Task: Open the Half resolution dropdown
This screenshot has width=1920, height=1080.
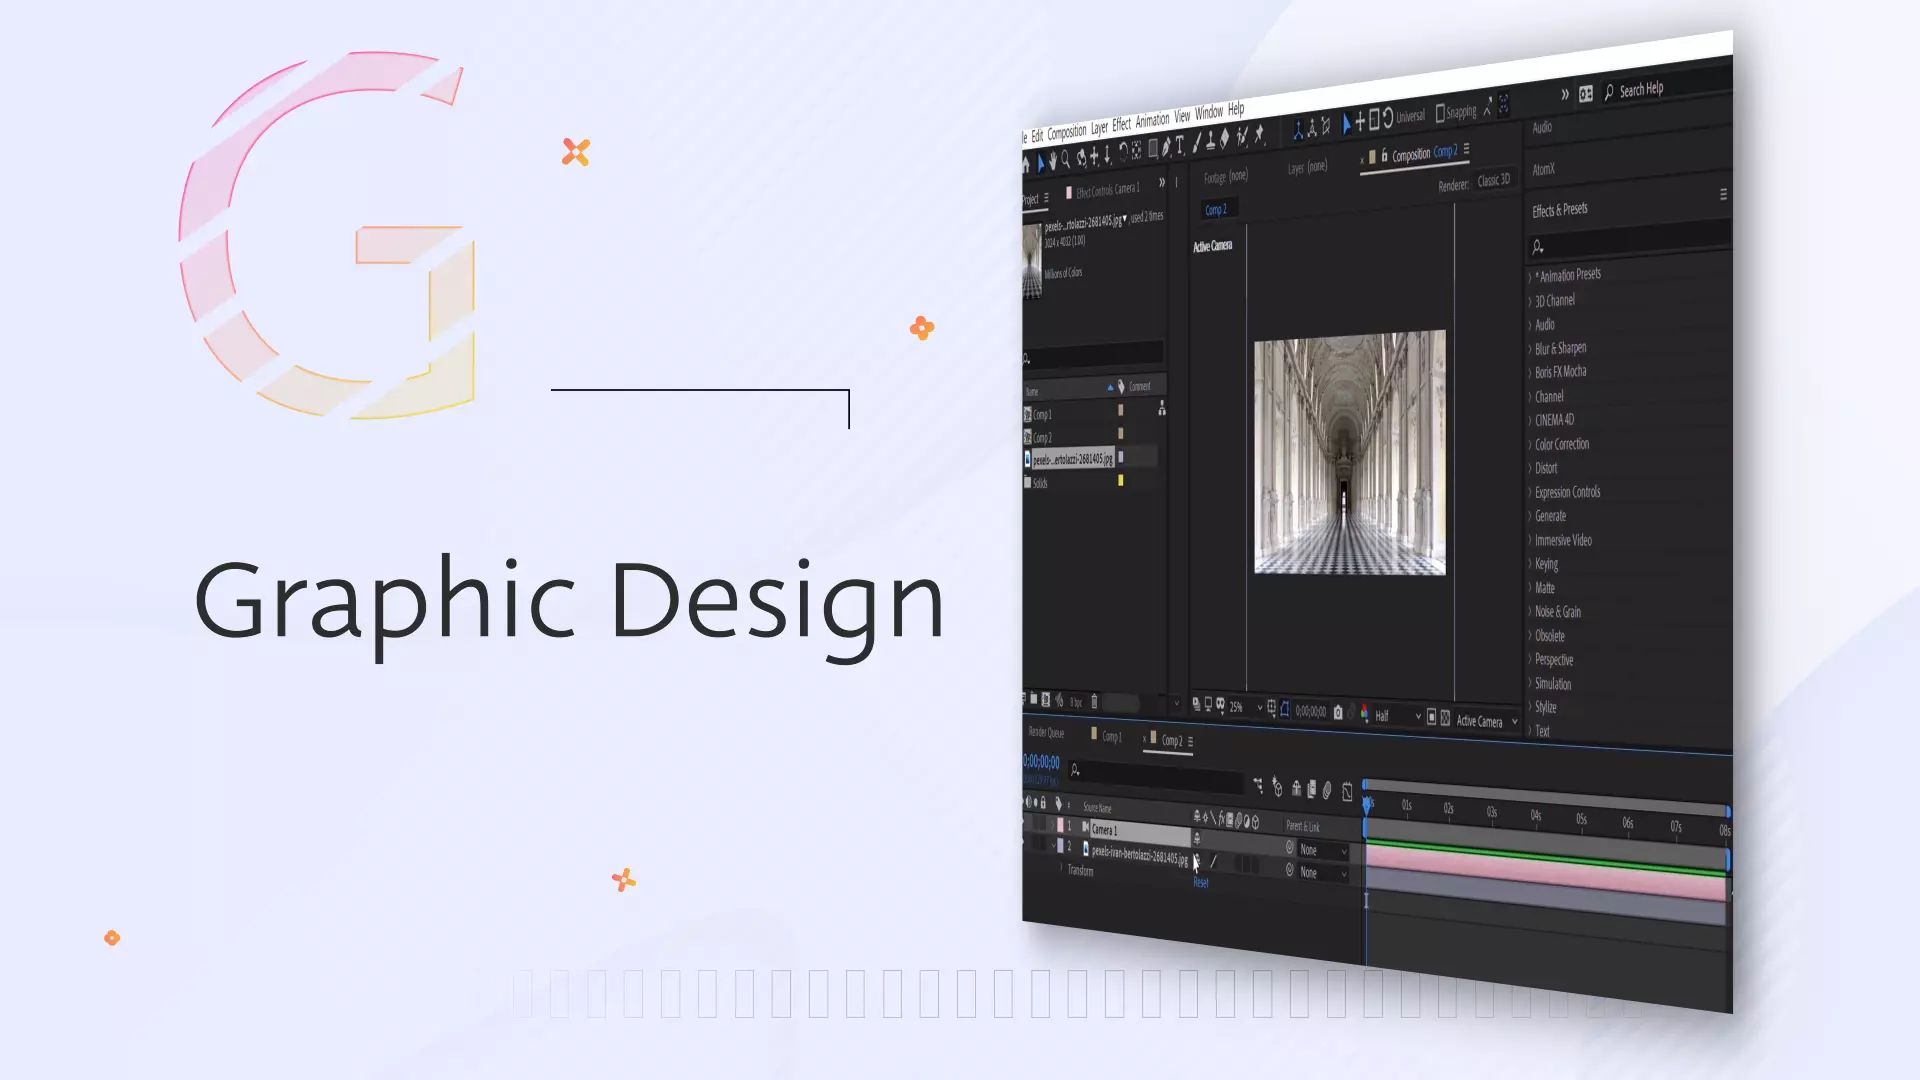Action: pyautogui.click(x=1397, y=716)
